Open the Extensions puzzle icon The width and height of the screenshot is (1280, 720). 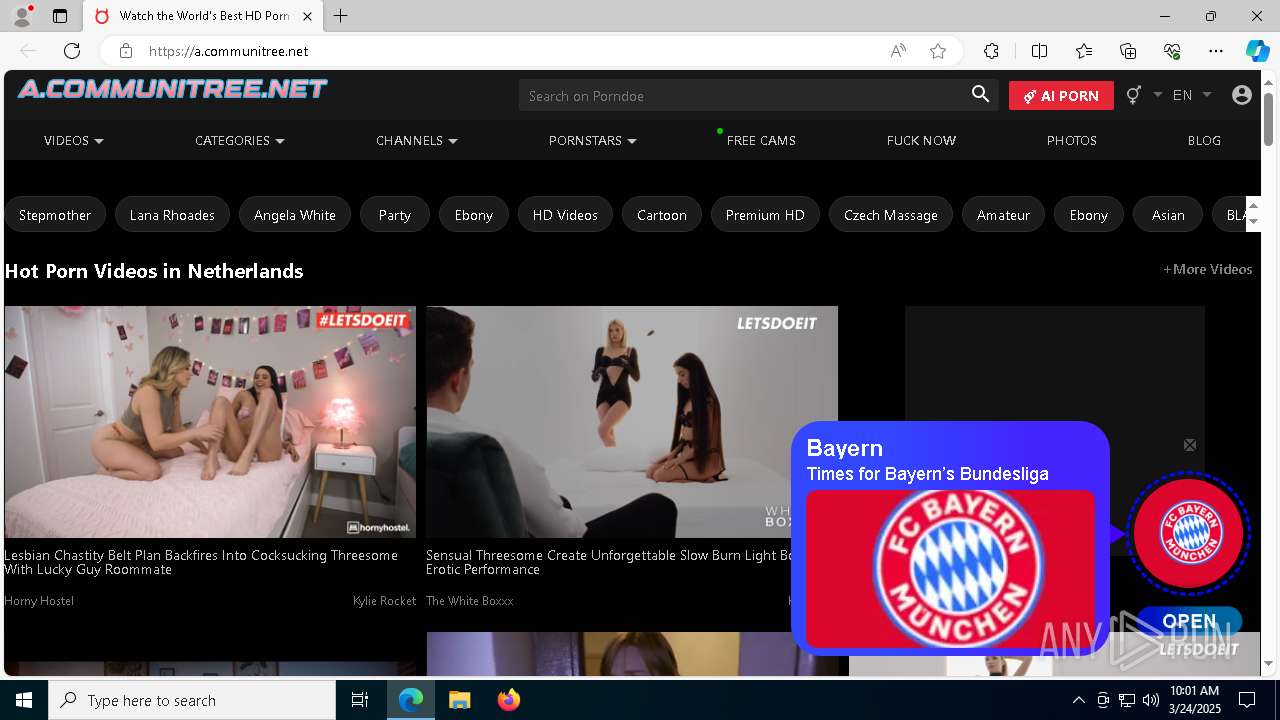point(991,51)
